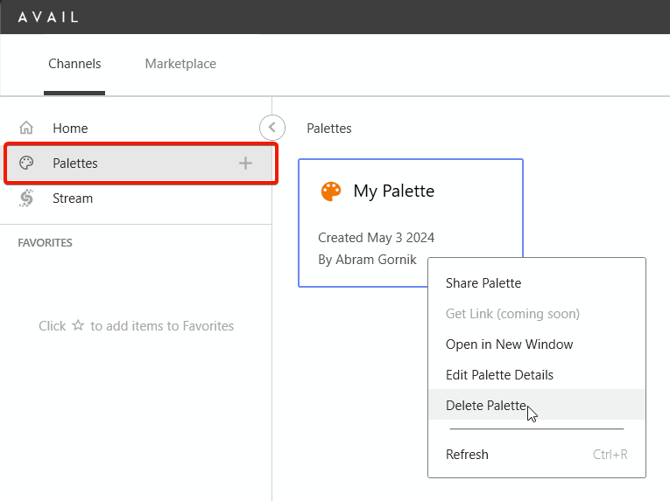
Task: Click Refresh in the context menu
Action: (x=467, y=454)
